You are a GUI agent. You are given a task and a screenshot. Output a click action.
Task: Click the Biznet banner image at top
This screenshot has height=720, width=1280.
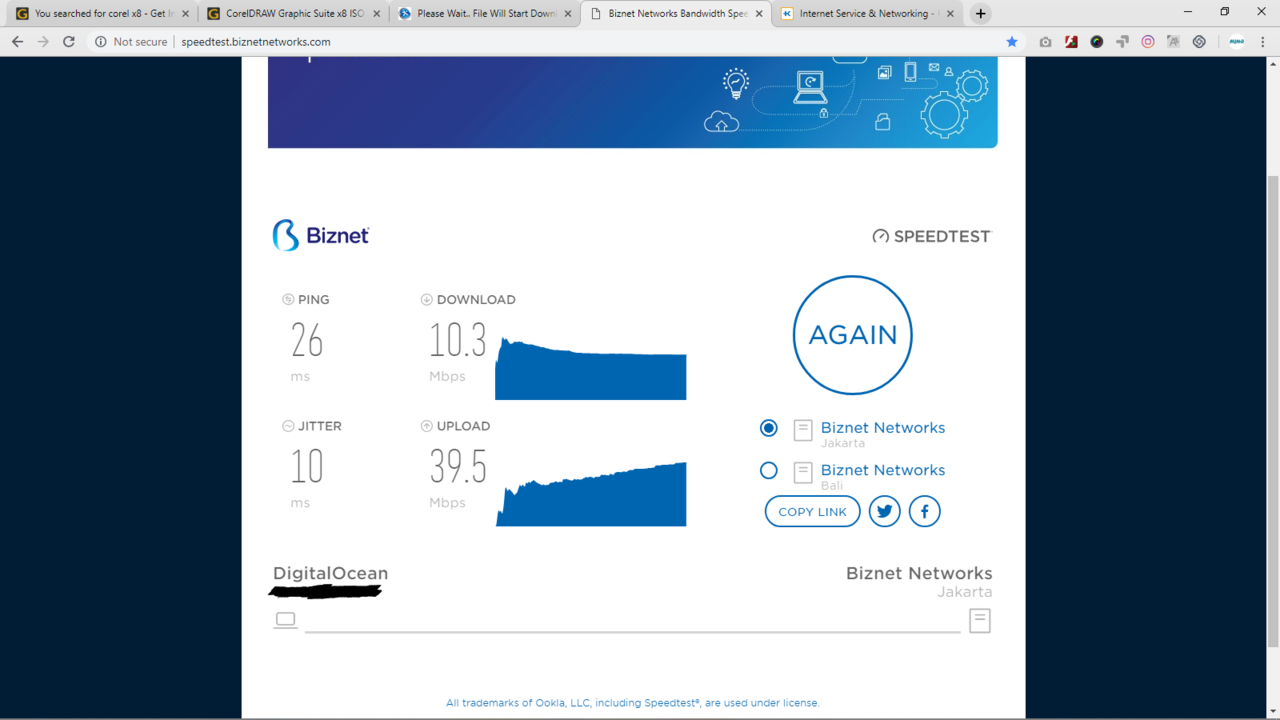(632, 103)
